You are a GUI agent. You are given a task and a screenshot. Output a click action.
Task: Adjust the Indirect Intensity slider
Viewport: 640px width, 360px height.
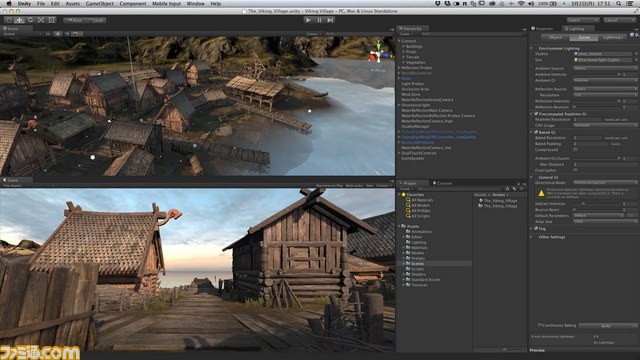tap(597, 203)
